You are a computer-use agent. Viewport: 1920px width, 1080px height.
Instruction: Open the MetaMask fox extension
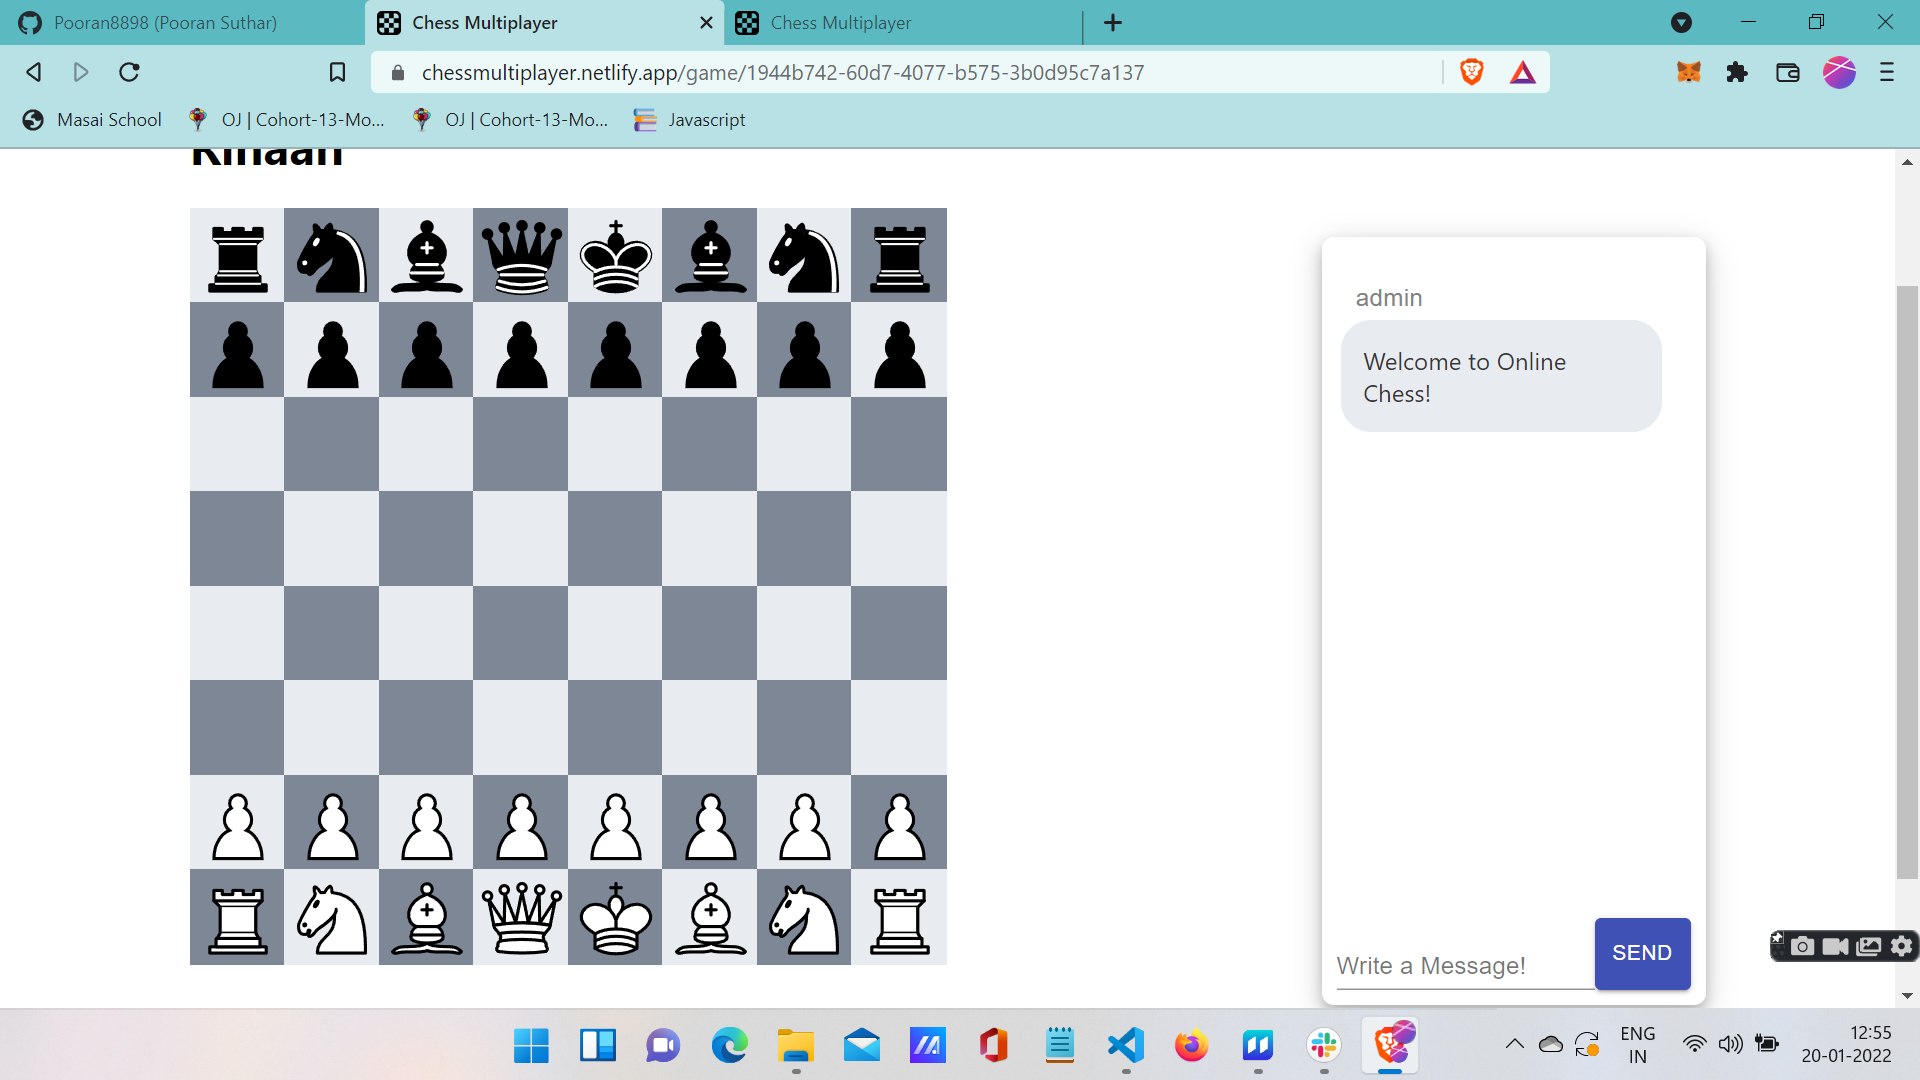(x=1688, y=72)
